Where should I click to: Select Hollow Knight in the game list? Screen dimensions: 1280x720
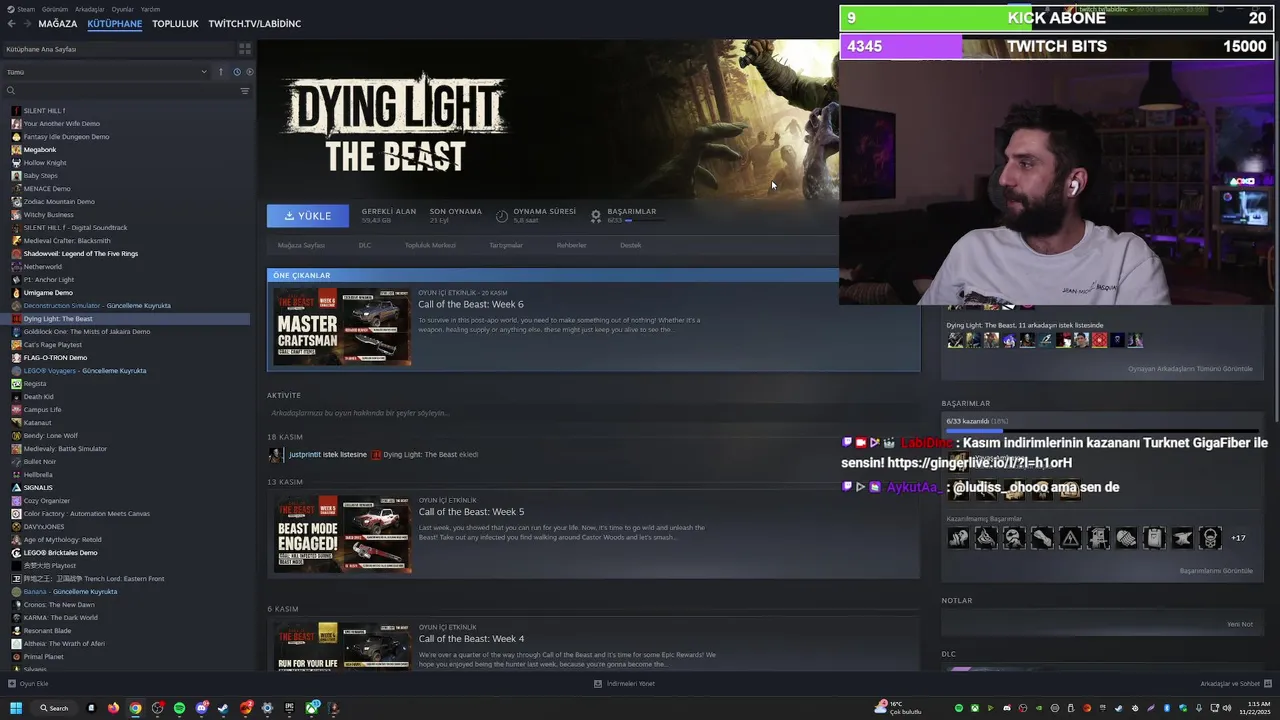[45, 163]
